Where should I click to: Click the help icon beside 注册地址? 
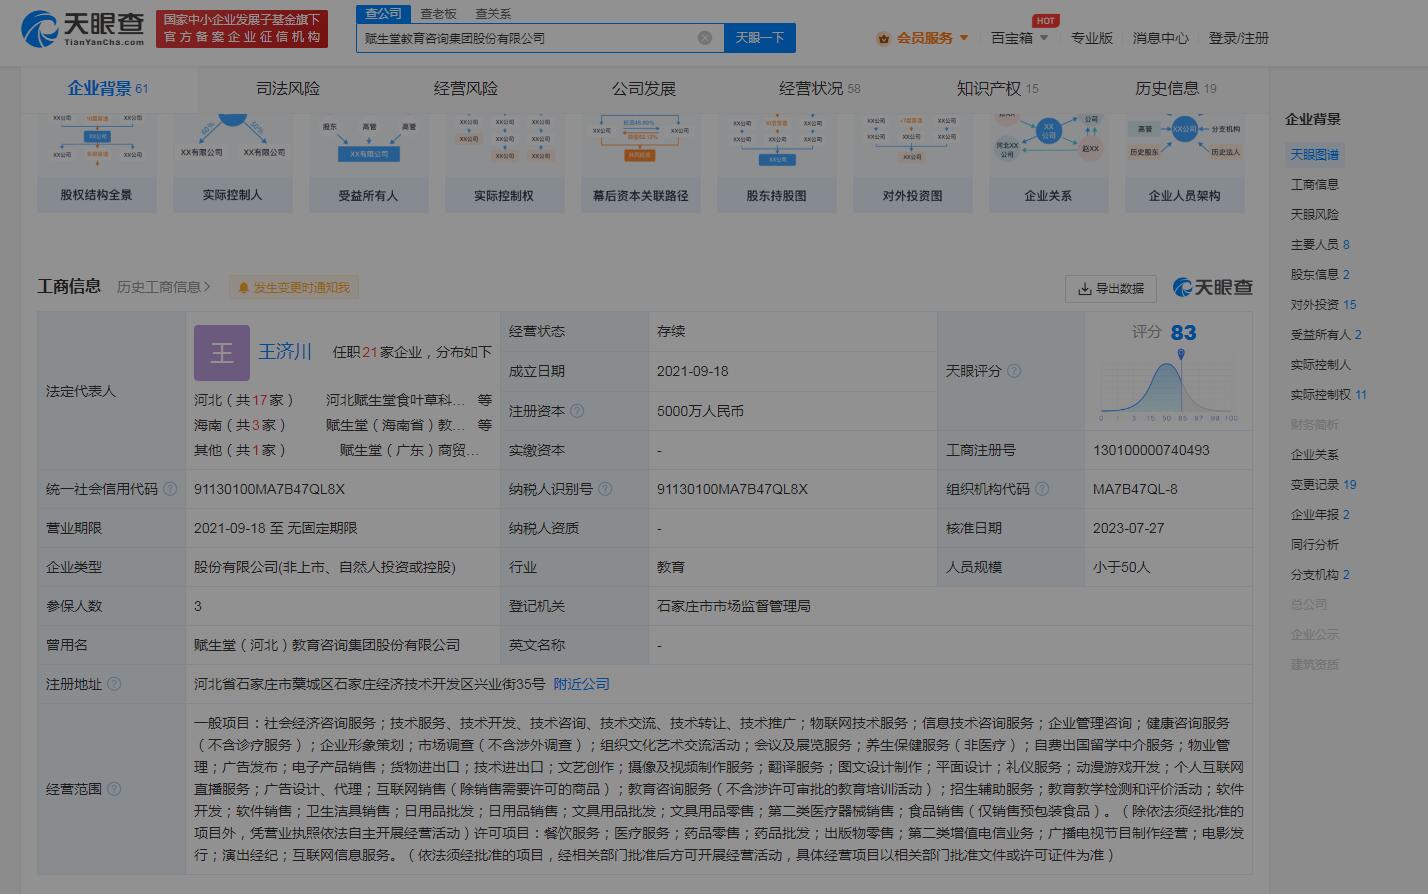coord(114,684)
